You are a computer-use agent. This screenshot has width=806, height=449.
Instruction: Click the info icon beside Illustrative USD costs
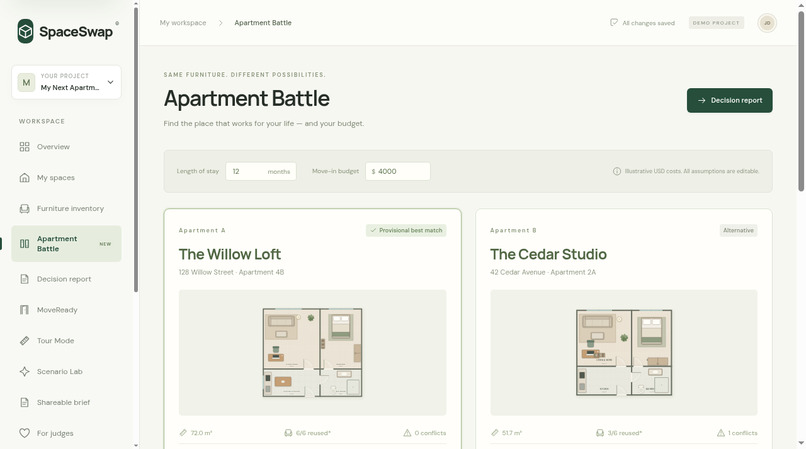pos(617,171)
